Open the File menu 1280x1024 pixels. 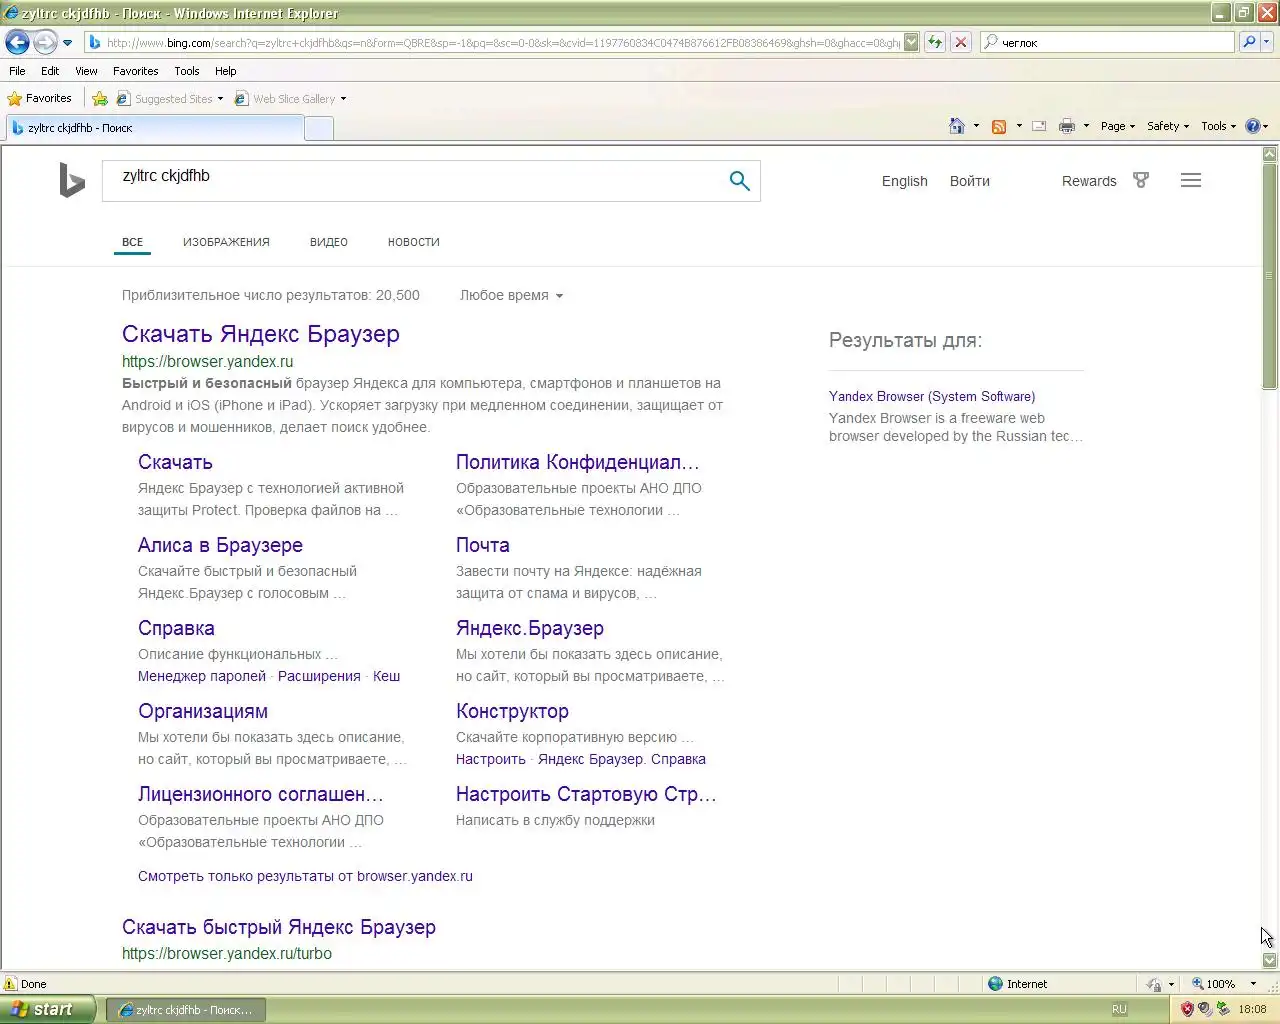[x=17, y=71]
